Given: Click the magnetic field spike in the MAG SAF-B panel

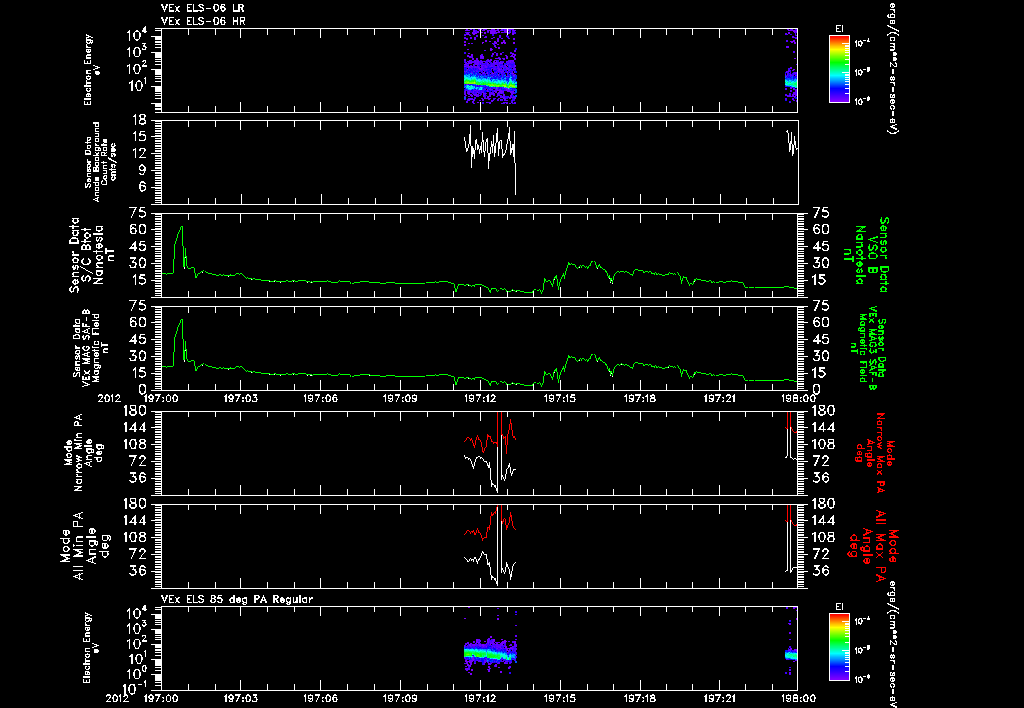Looking at the screenshot, I should tap(182, 321).
